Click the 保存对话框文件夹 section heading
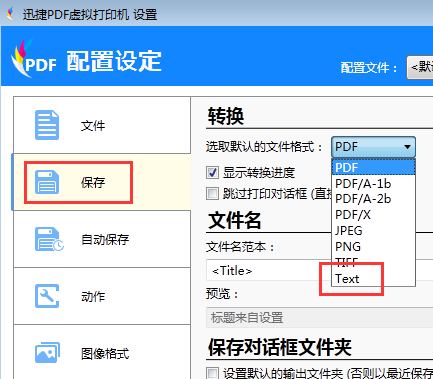The width and height of the screenshot is (433, 379). coord(280,347)
